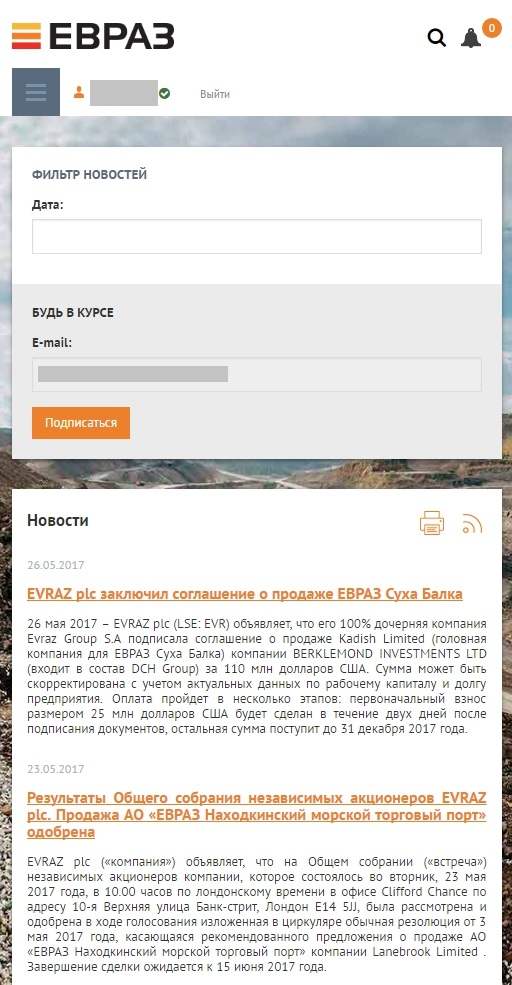Screen dimensions: 512x985
Task: Click the green verified checkmark icon
Action: point(165,94)
